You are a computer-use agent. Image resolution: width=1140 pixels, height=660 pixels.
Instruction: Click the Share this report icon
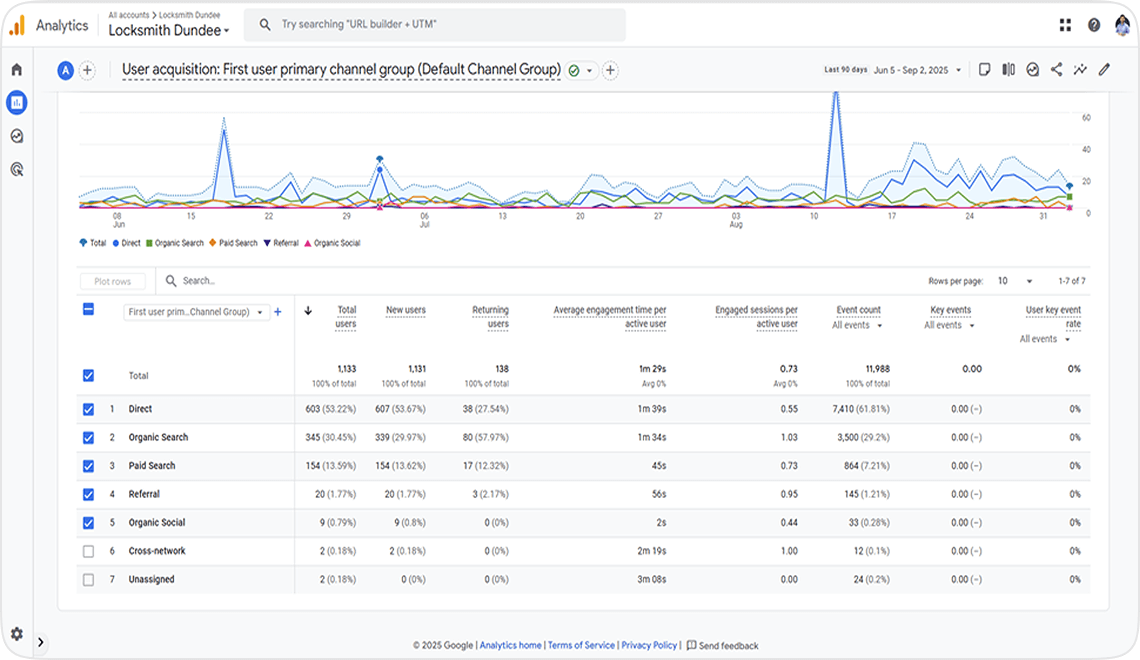(x=1056, y=70)
